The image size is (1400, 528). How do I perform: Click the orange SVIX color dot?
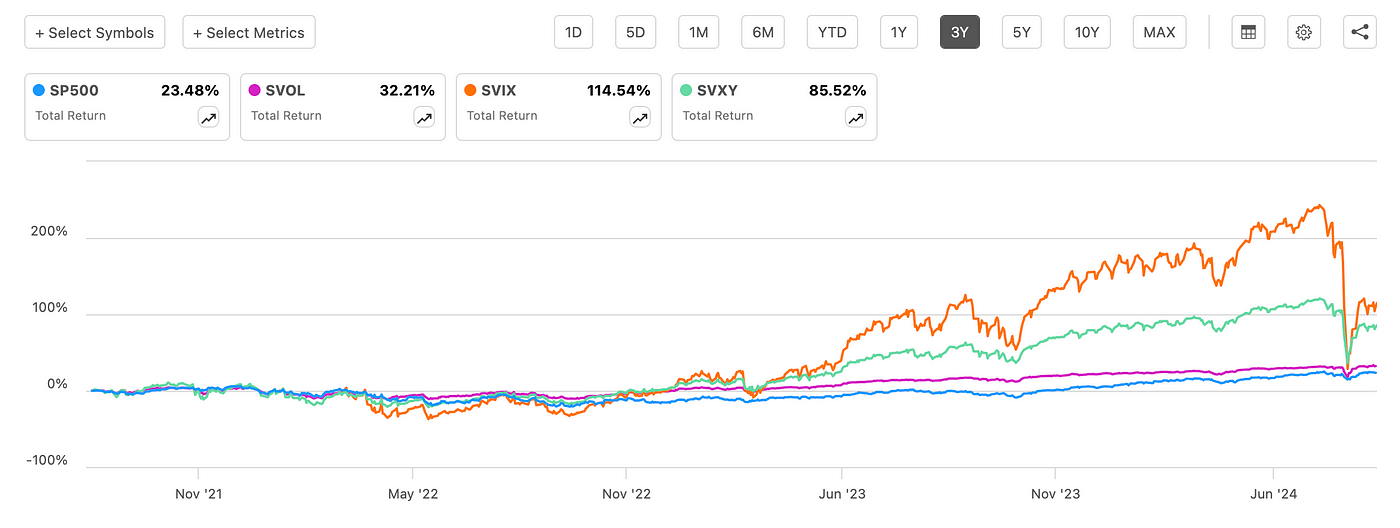471,90
